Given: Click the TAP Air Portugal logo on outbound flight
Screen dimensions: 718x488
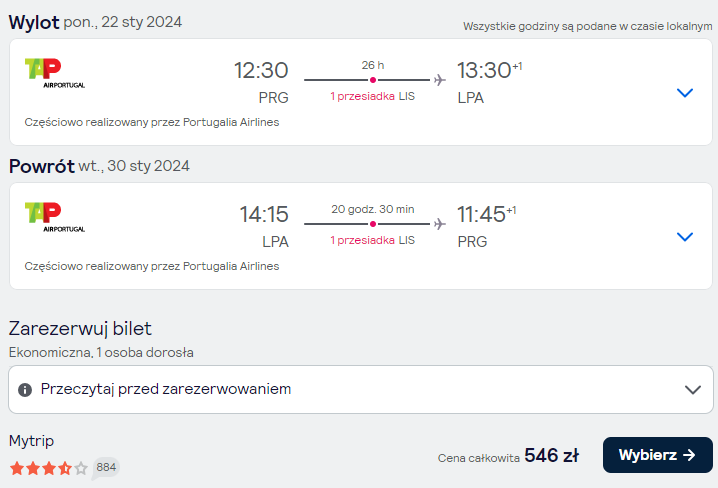Looking at the screenshot, I should (54, 73).
